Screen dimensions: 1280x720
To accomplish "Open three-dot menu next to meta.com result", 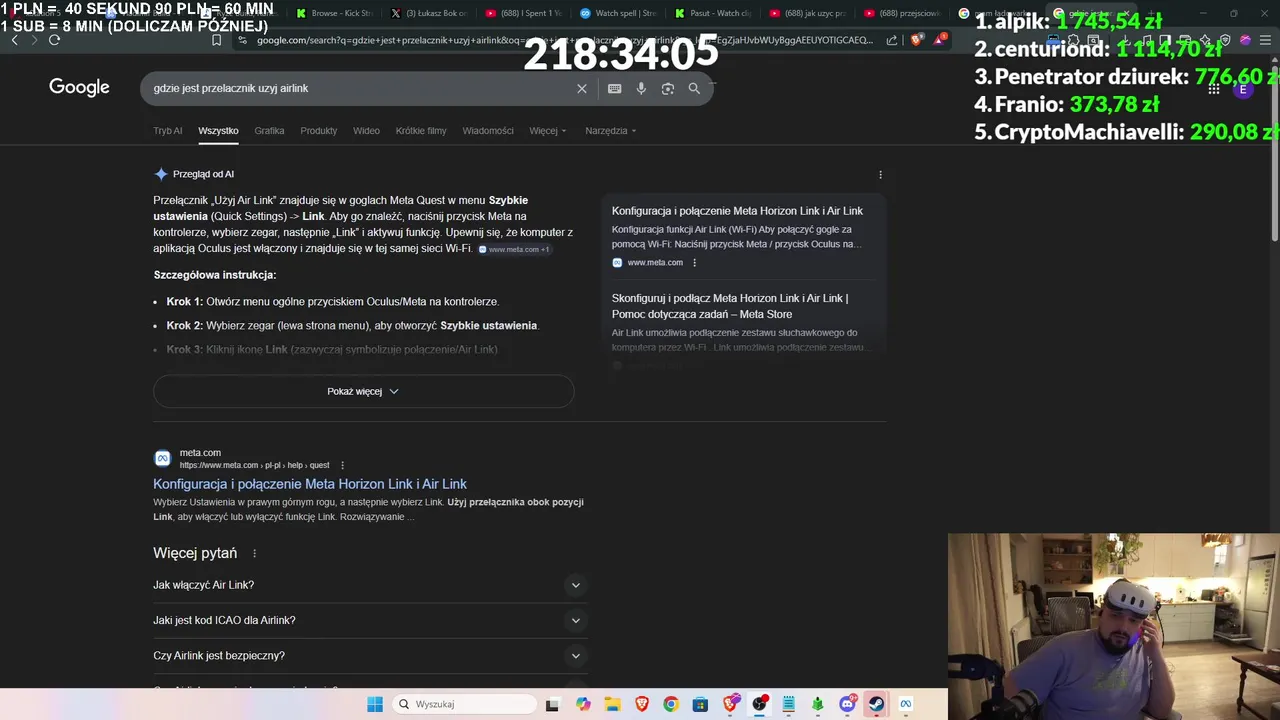I will pos(342,465).
